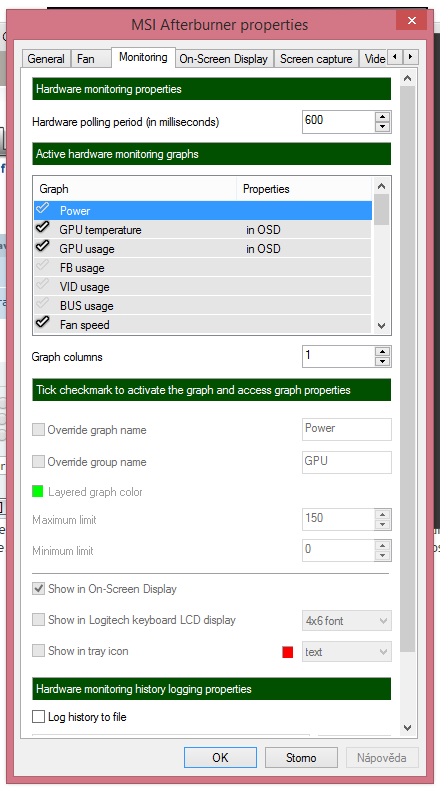
Task: Click main panel scroll up arrow
Action: (x=408, y=79)
